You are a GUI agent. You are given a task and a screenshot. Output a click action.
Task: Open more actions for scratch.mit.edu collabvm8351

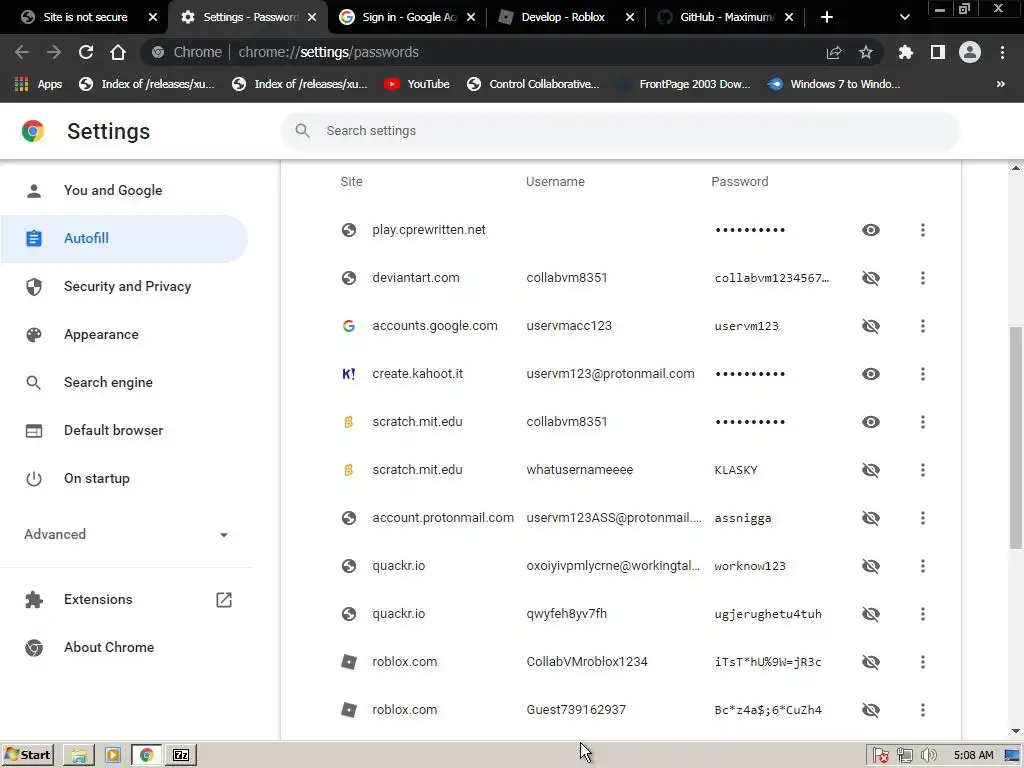[923, 422]
